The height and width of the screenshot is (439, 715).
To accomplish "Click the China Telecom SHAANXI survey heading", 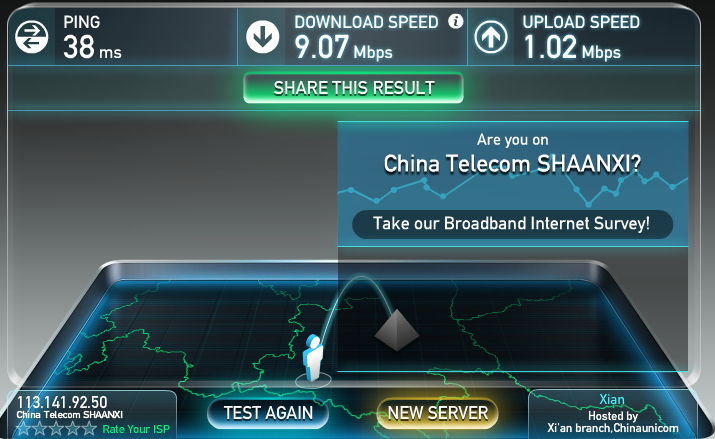I will [512, 164].
